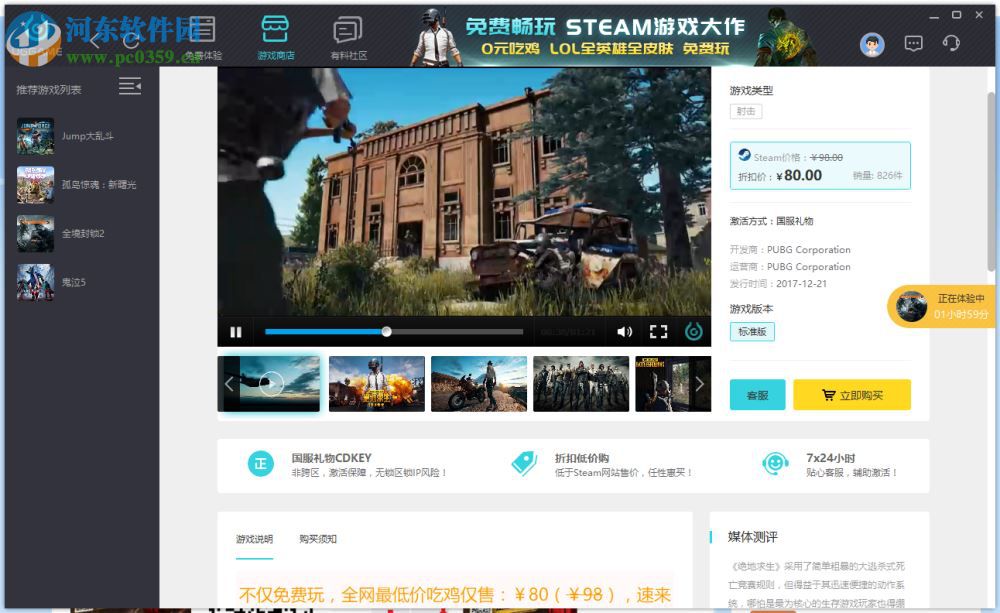Mute the video player volume

tap(625, 331)
